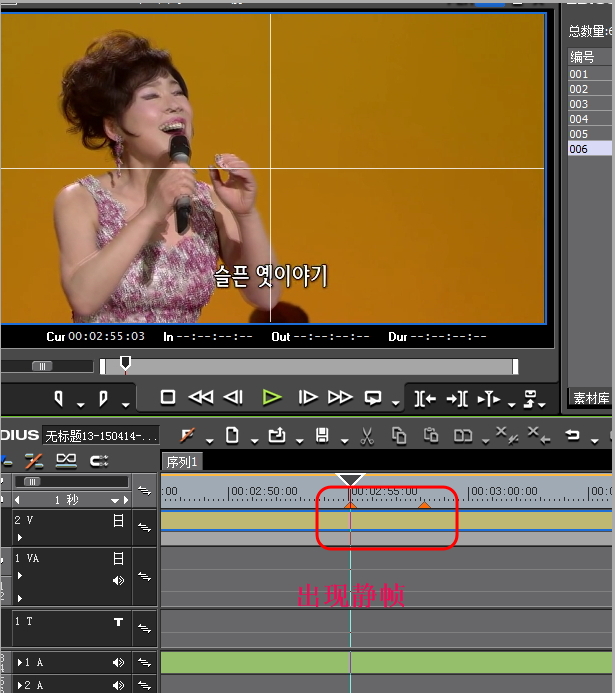The image size is (615, 693).
Task: Open the Set Out dropdown arrow
Action: [126, 405]
